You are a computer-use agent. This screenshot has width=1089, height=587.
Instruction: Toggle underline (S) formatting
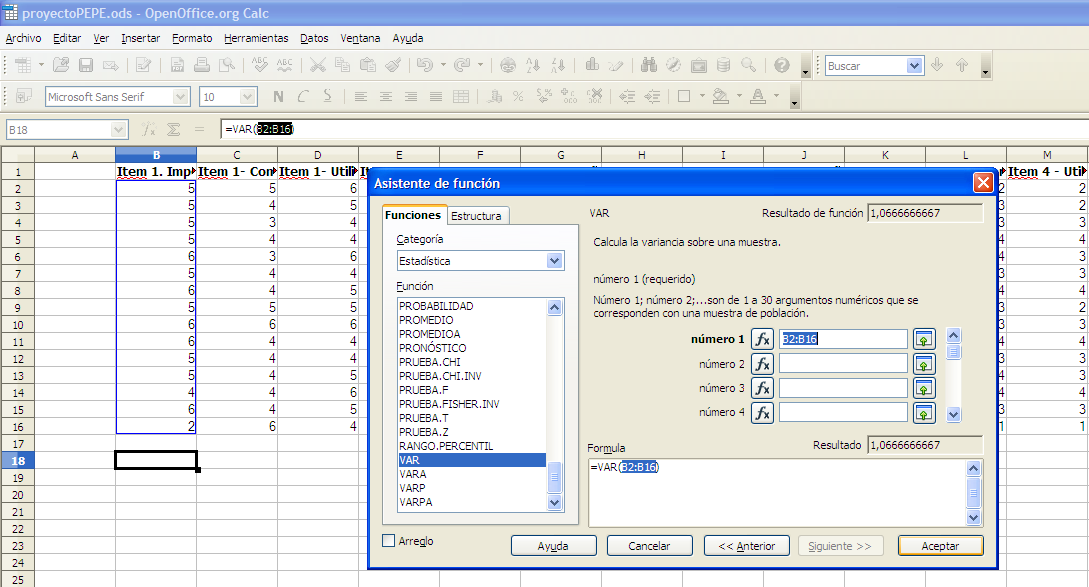coord(327,97)
